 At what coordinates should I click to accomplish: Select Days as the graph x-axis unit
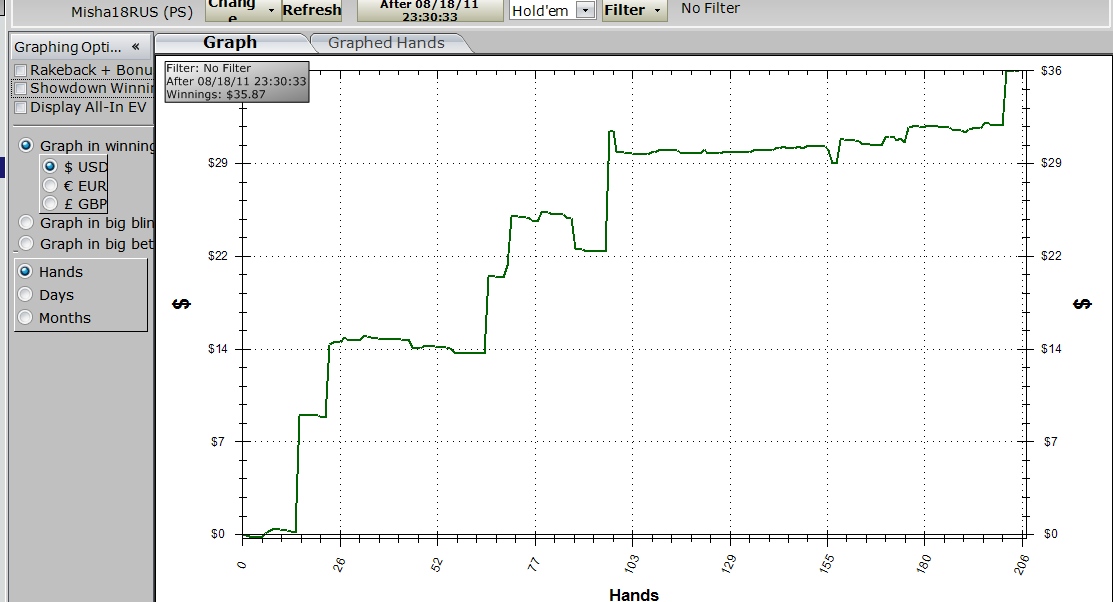point(26,295)
